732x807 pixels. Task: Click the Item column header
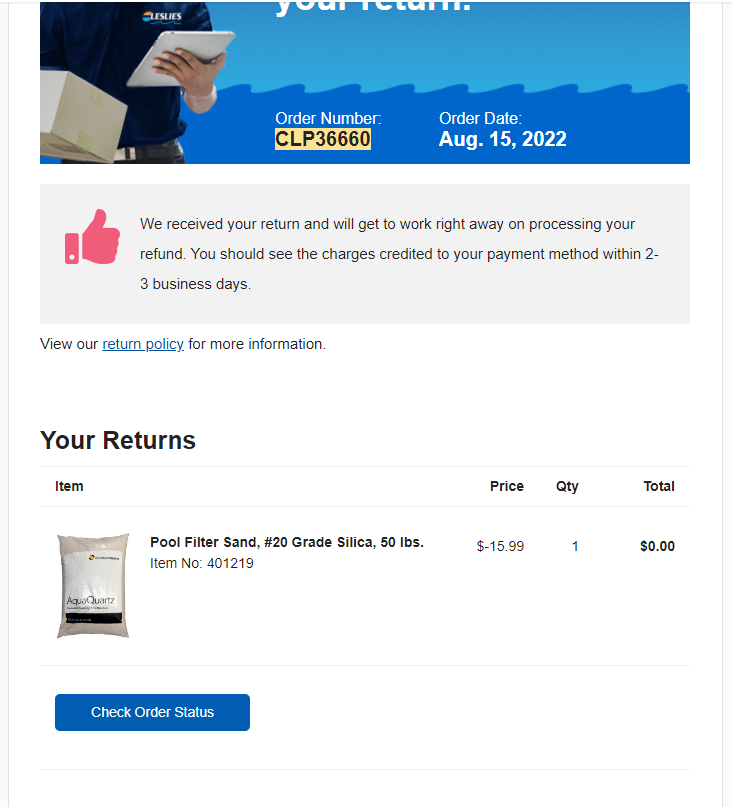point(69,486)
